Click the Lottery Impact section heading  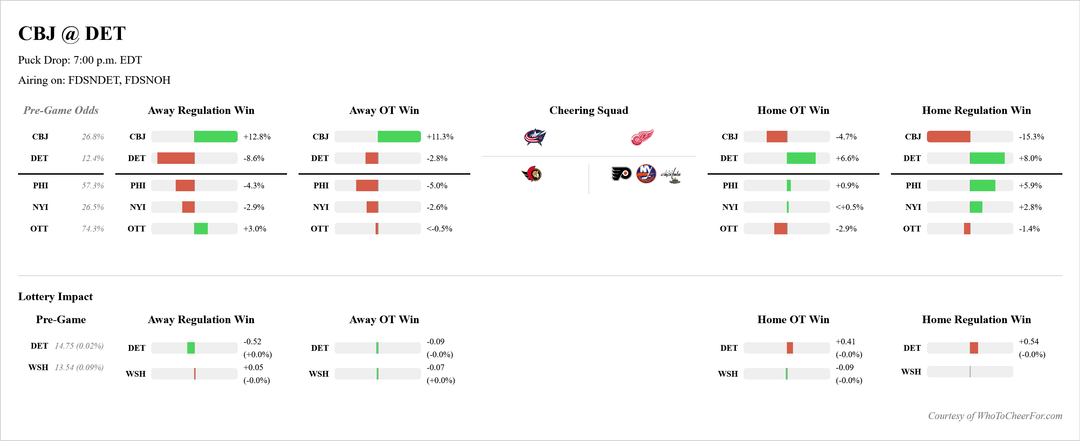pos(56,297)
